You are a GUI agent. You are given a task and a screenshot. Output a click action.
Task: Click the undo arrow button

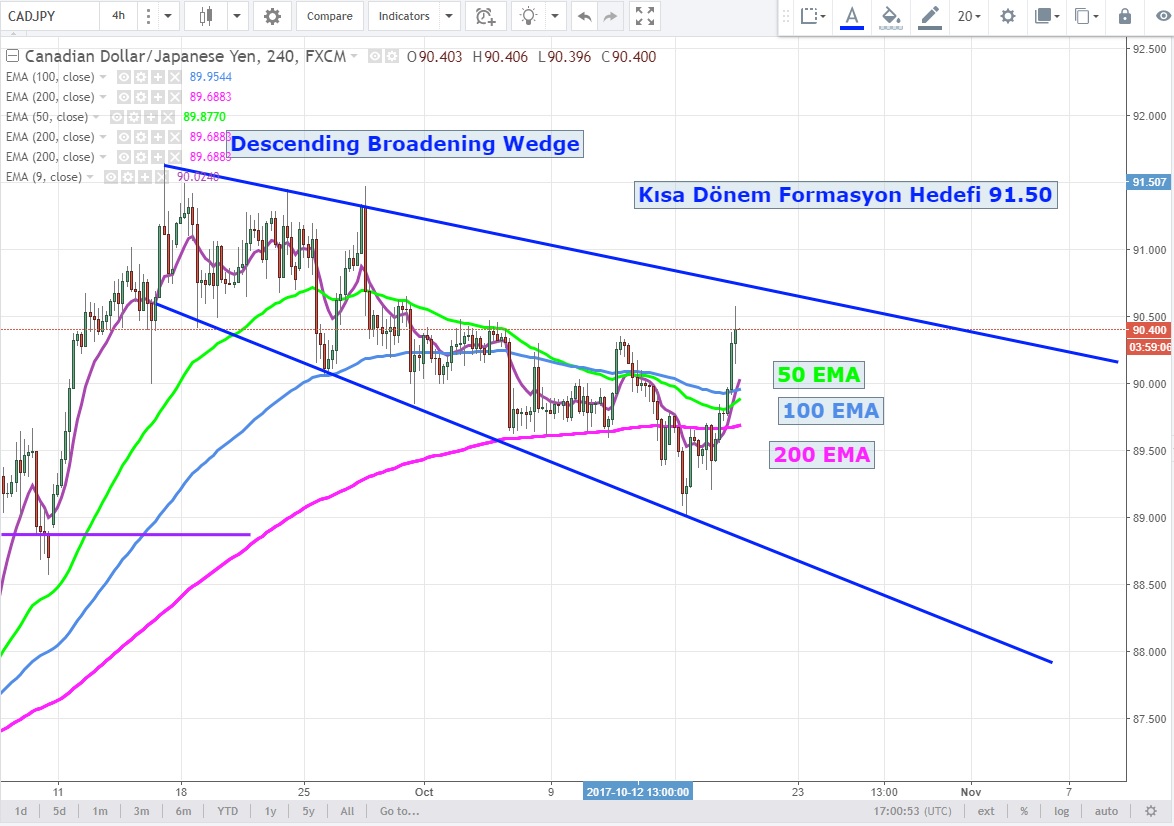[x=584, y=16]
